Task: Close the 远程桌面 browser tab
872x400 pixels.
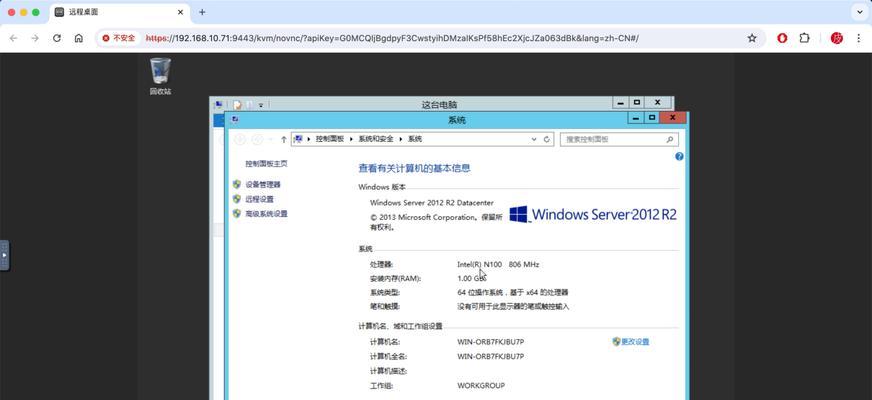Action: click(180, 12)
